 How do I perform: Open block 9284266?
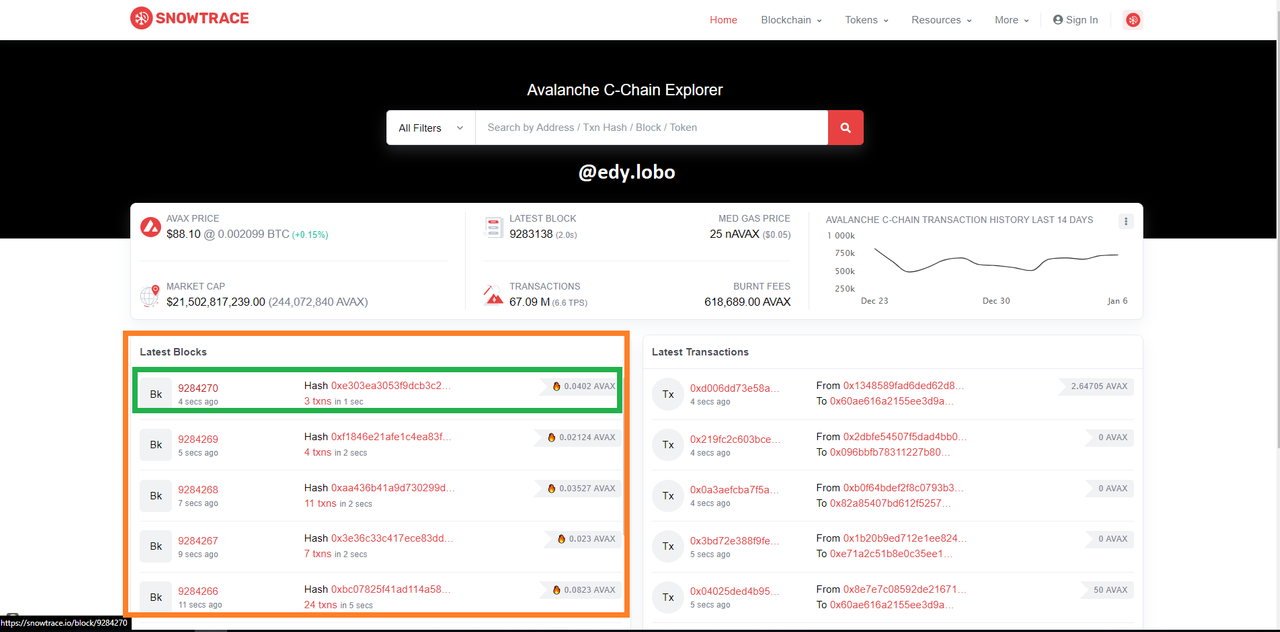coord(198,591)
